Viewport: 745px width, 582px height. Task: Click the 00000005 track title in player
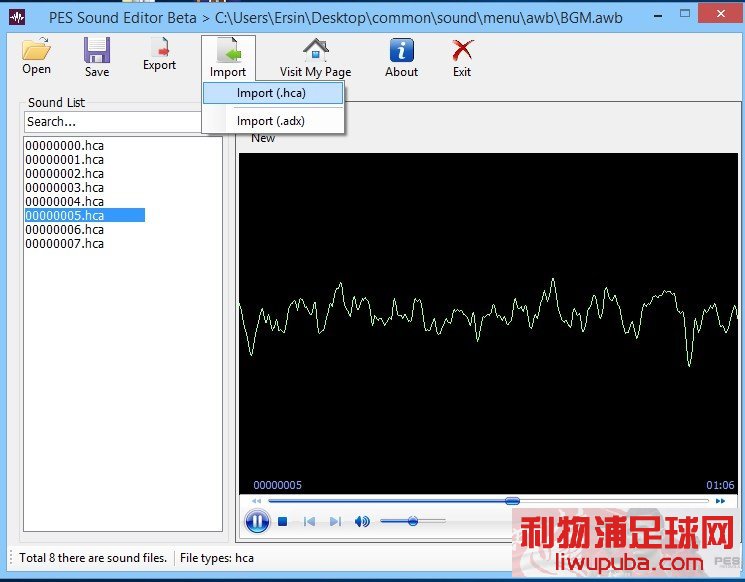click(x=277, y=485)
